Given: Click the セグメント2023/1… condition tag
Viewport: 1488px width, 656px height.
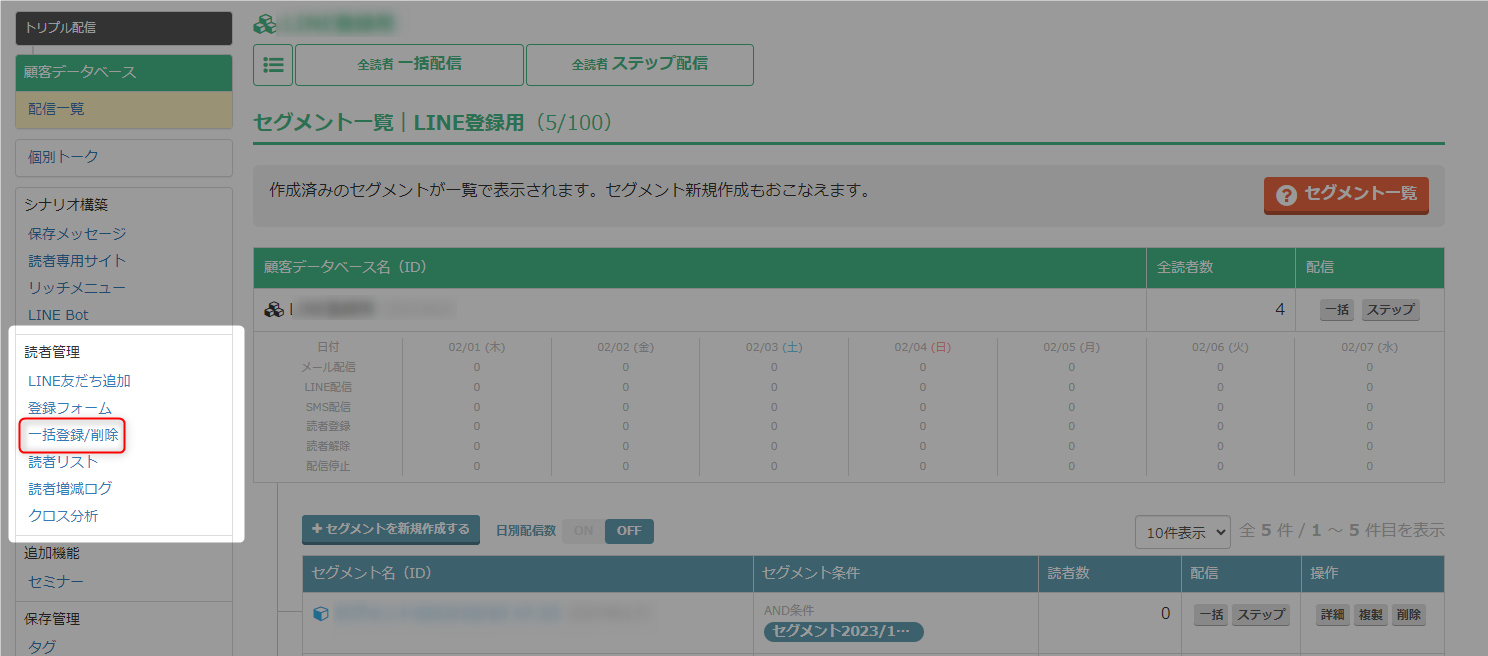Looking at the screenshot, I should [x=843, y=632].
